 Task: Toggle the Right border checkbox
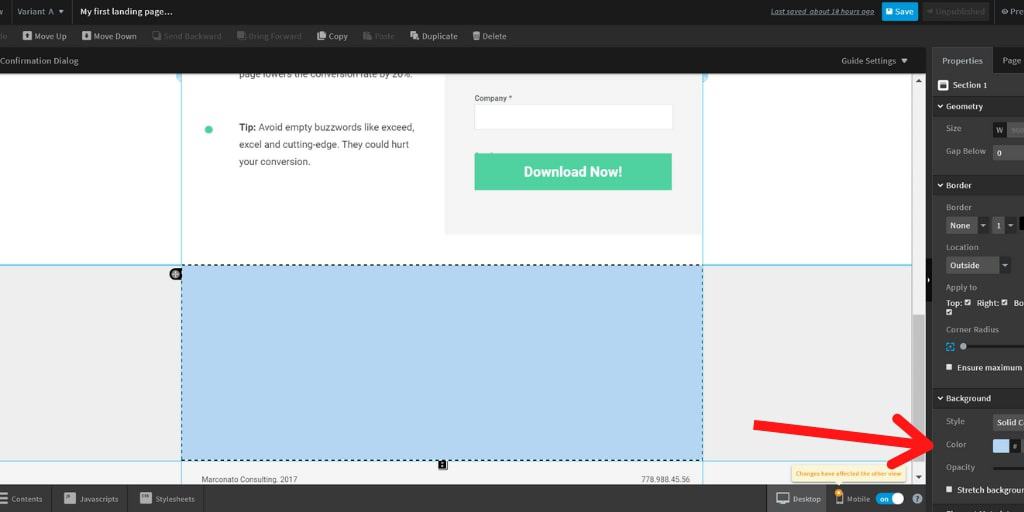coord(1004,302)
